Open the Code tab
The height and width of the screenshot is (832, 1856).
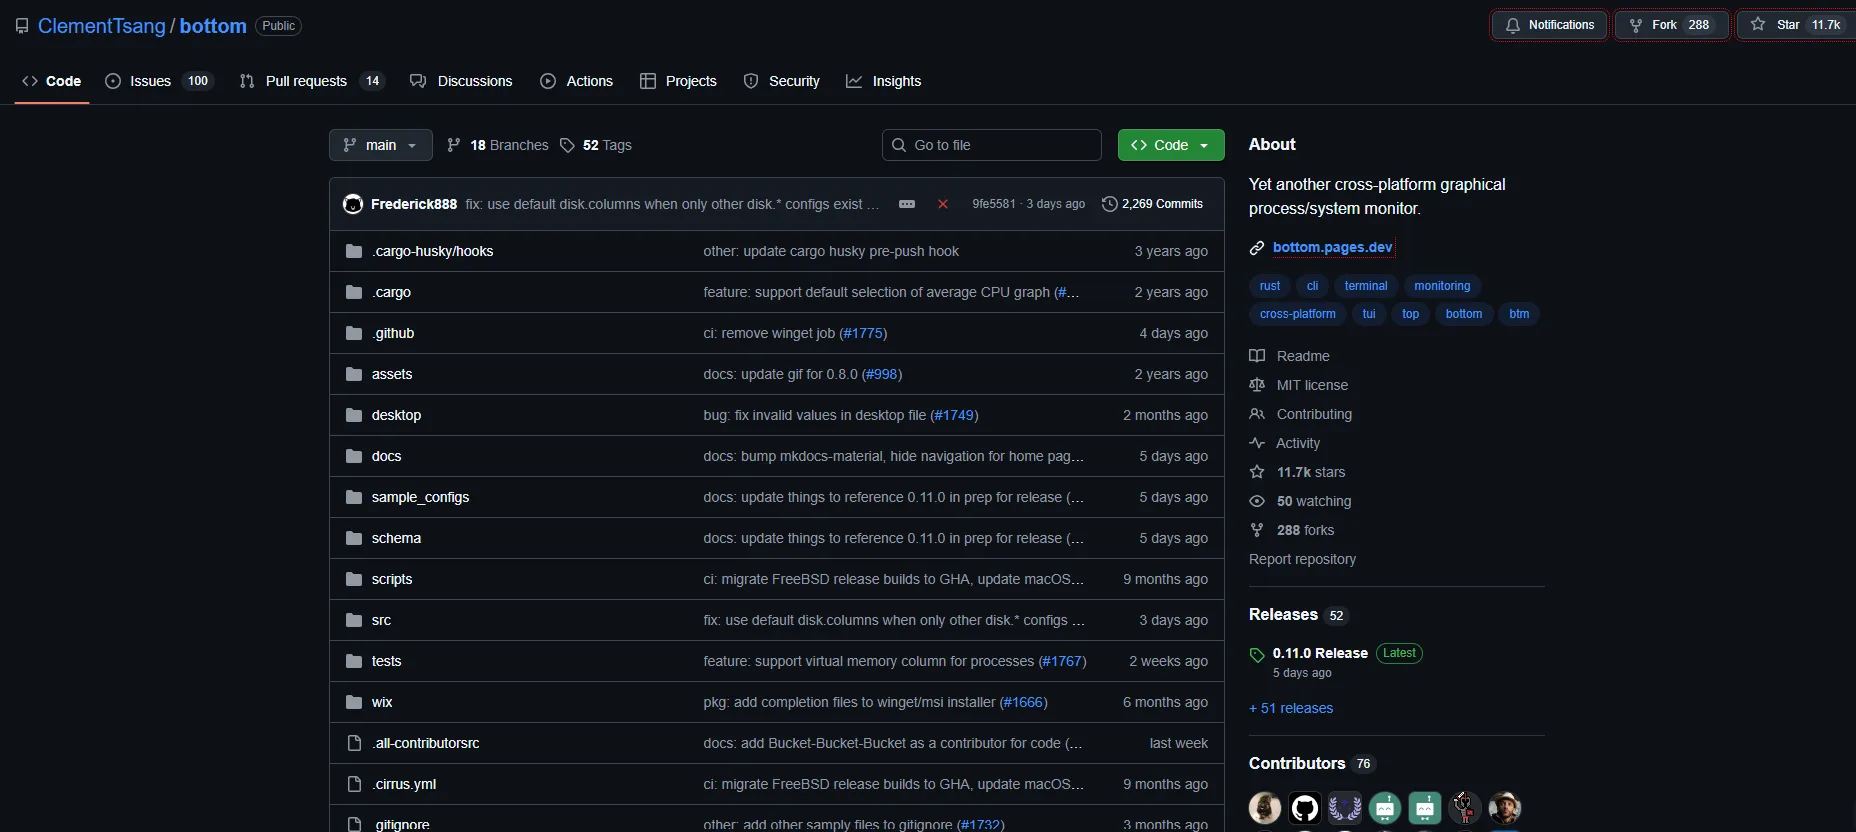[x=52, y=81]
